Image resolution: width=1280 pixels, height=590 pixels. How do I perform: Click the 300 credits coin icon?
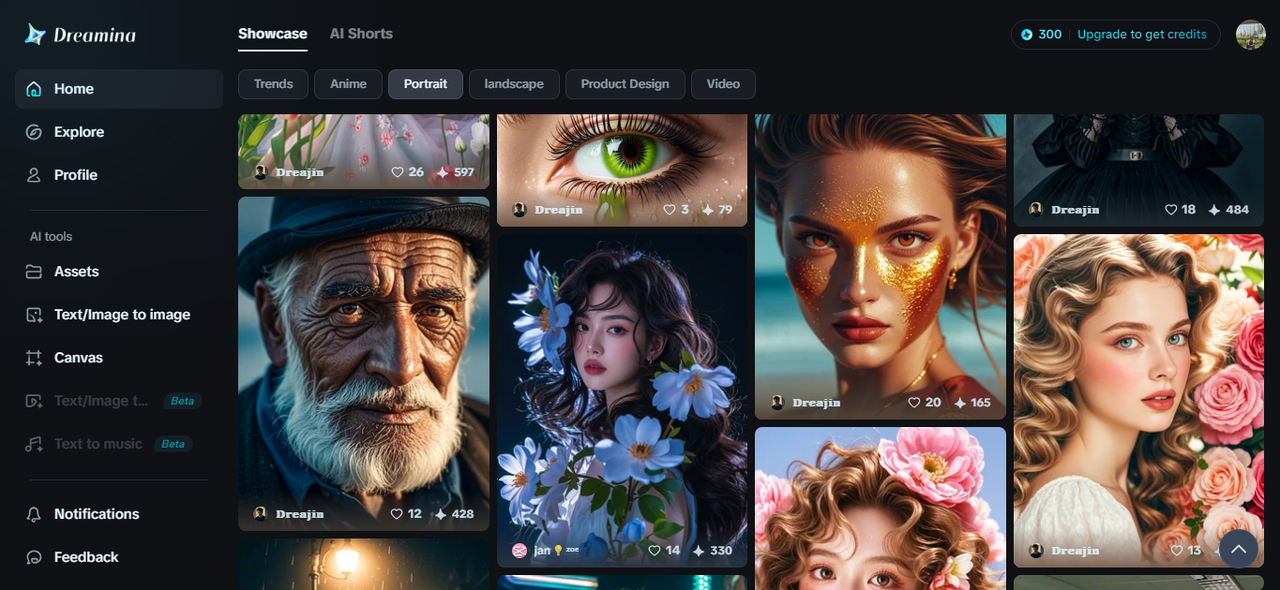[x=1027, y=35]
